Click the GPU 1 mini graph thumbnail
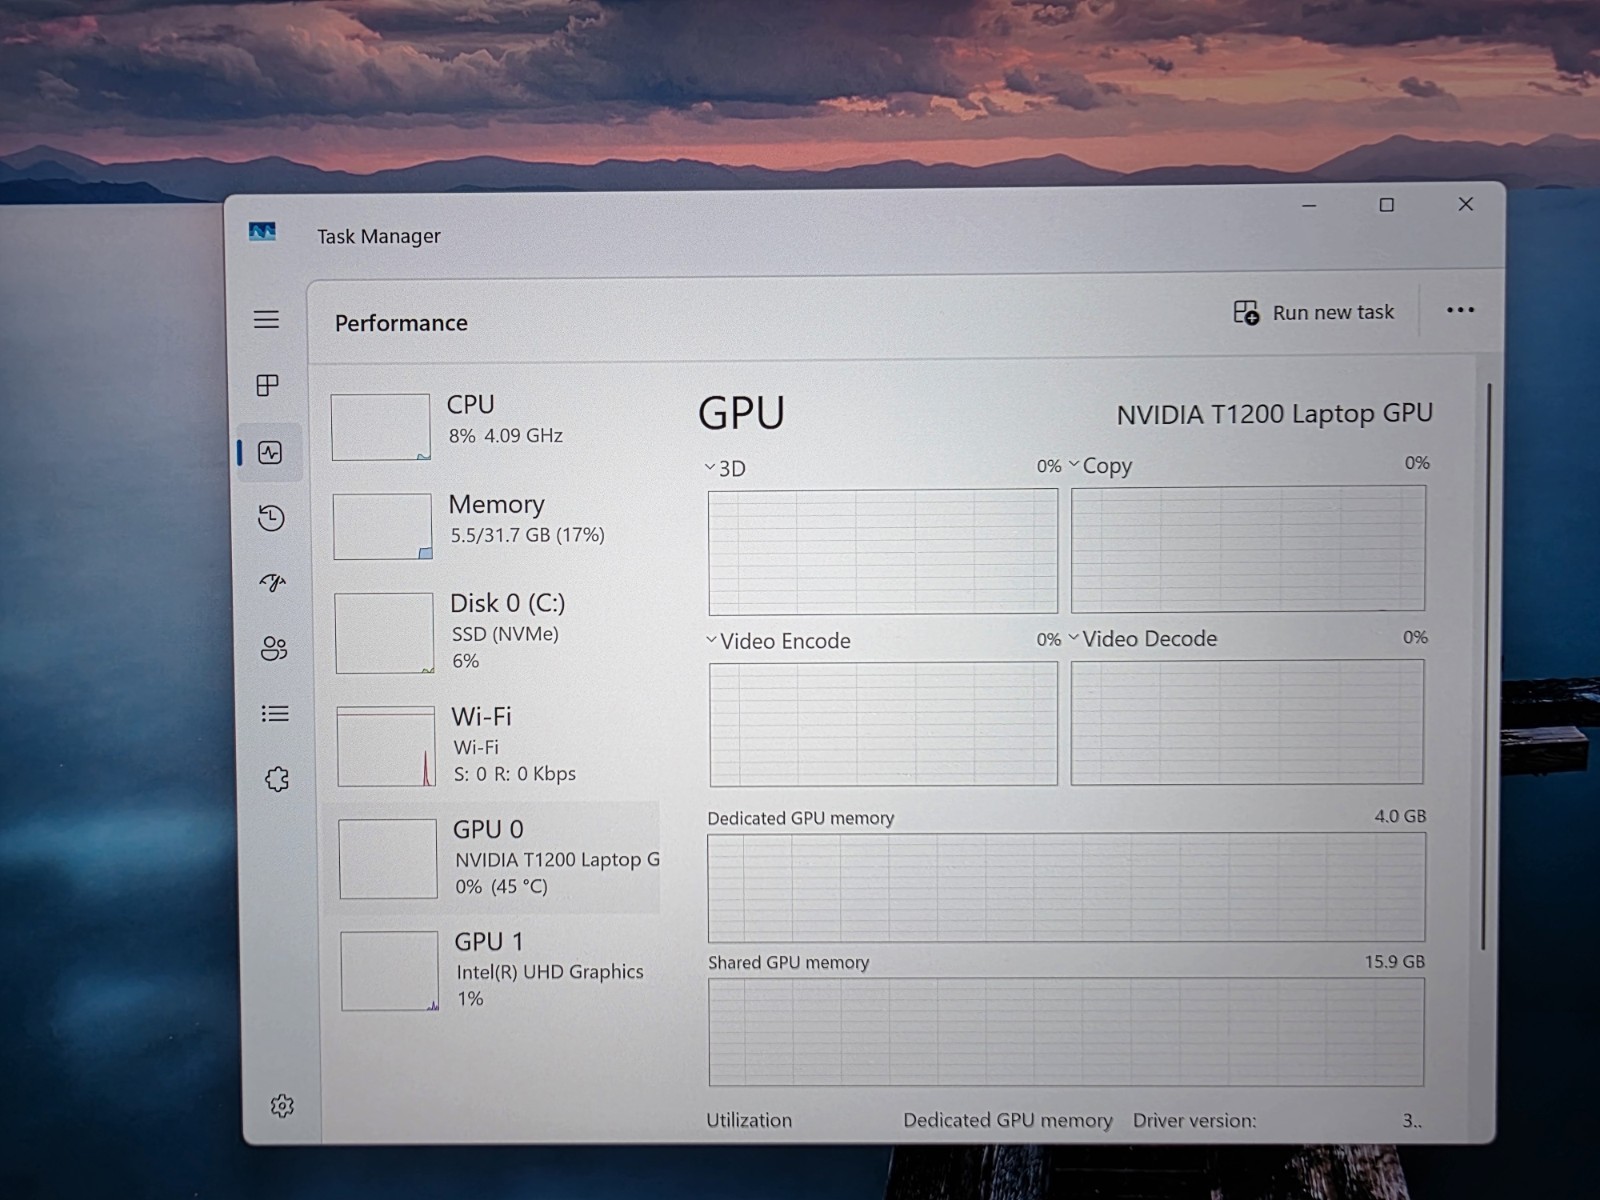This screenshot has height=1200, width=1600. pos(390,971)
